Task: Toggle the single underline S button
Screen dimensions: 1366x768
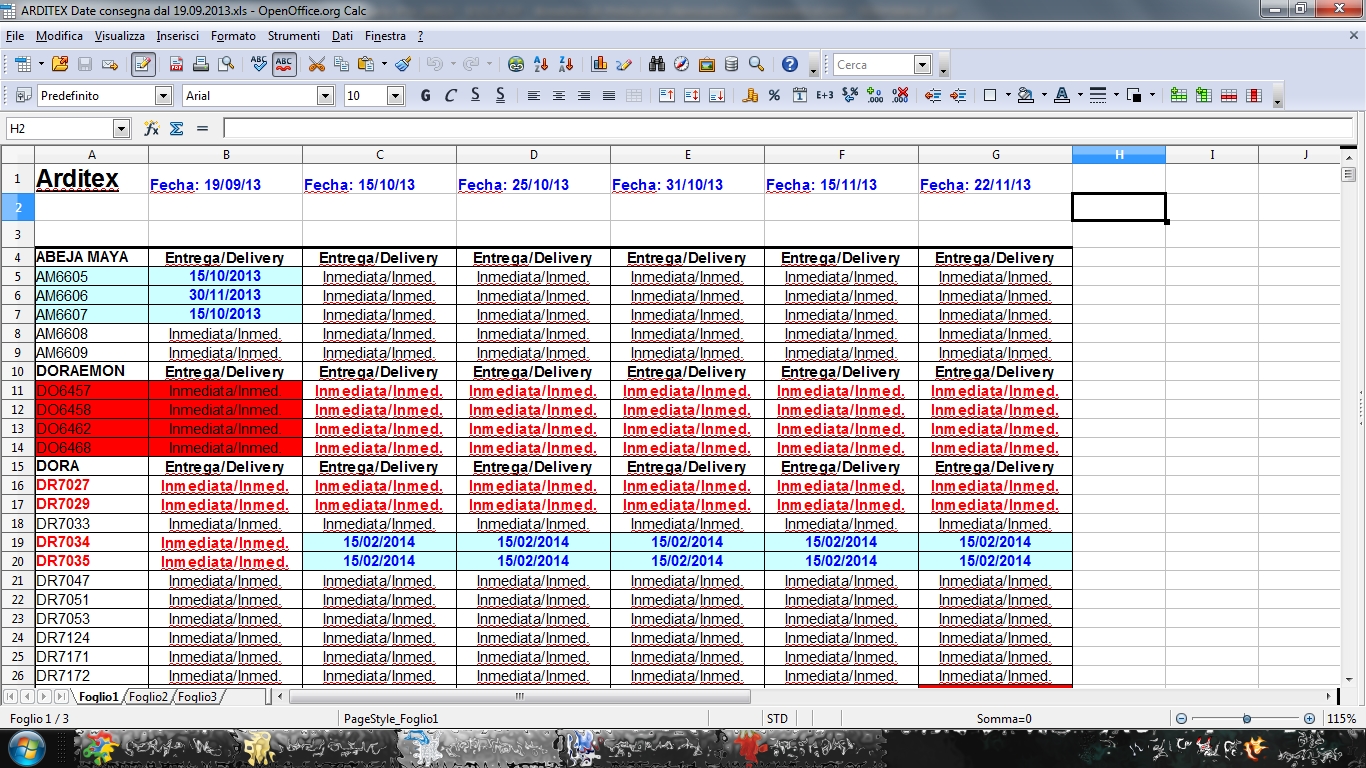Action: point(475,96)
